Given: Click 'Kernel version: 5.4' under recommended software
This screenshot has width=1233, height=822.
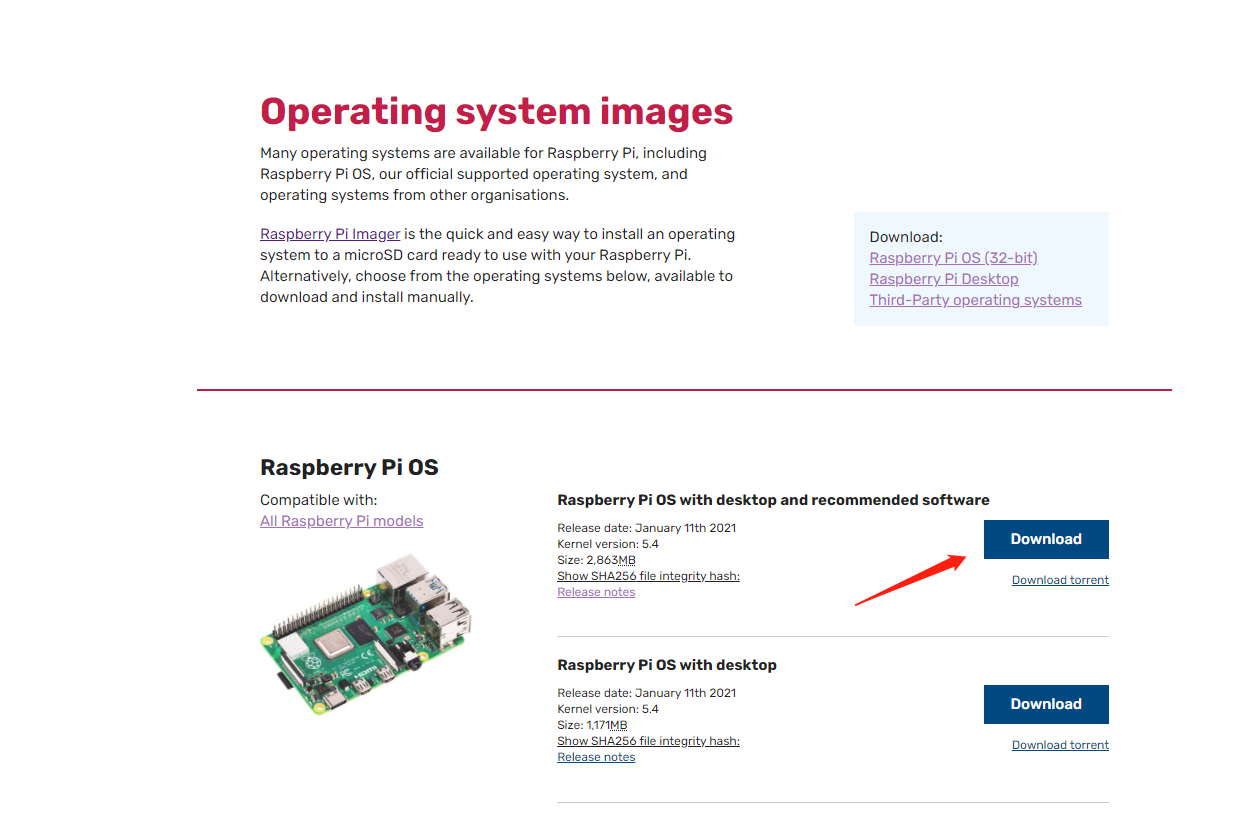Looking at the screenshot, I should point(608,544).
